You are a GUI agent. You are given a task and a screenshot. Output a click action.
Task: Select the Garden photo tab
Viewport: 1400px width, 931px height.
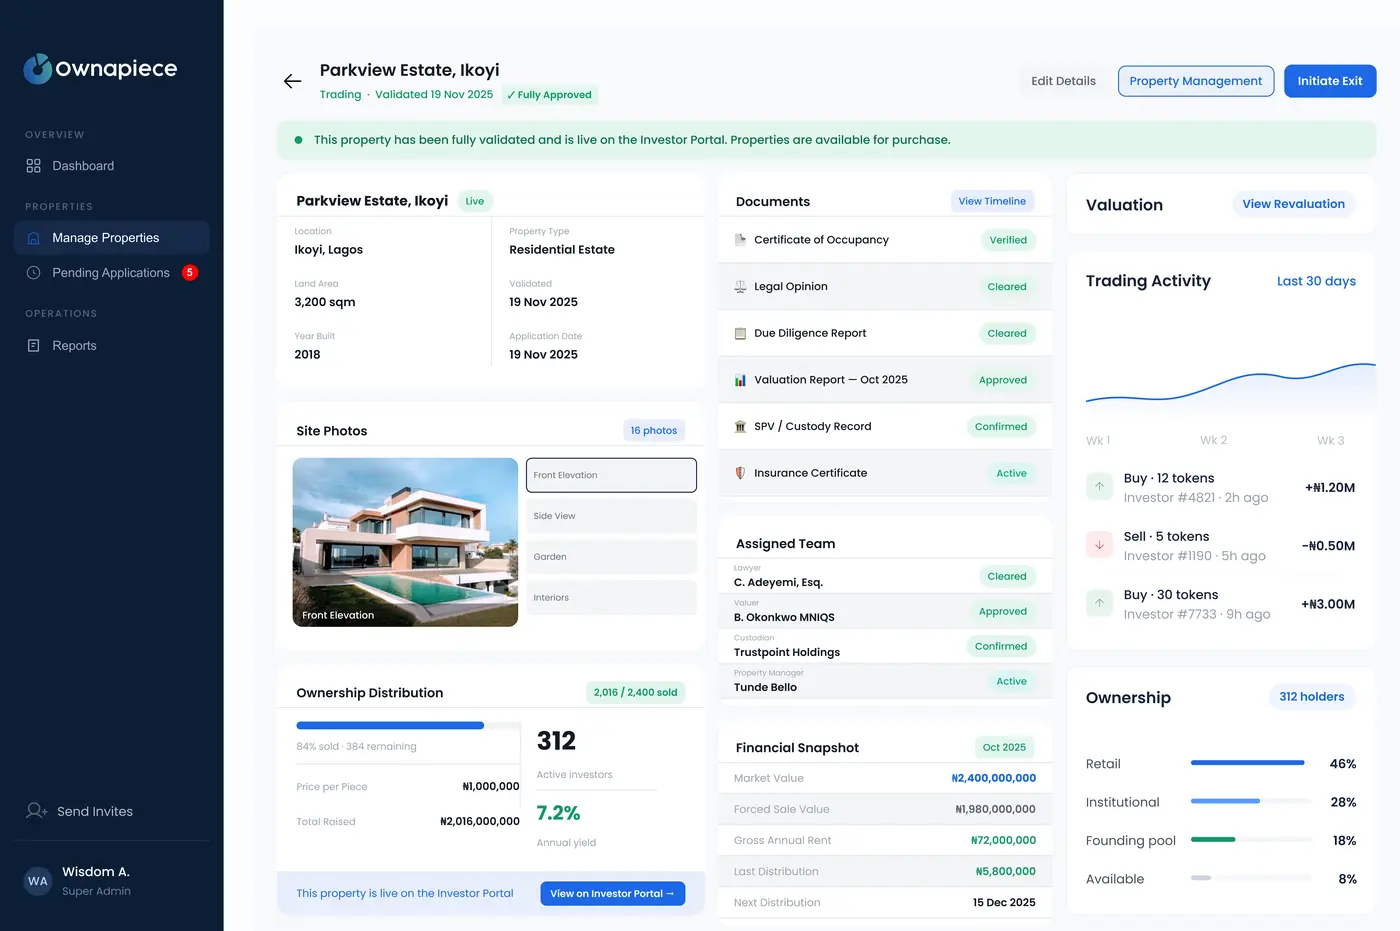click(x=611, y=557)
